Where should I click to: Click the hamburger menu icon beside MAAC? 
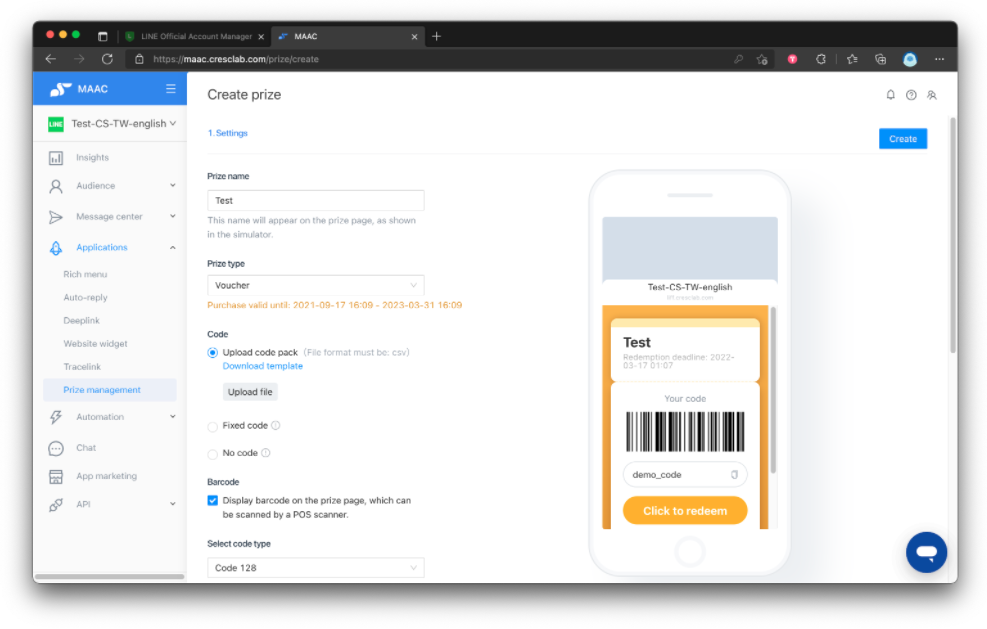click(x=171, y=89)
